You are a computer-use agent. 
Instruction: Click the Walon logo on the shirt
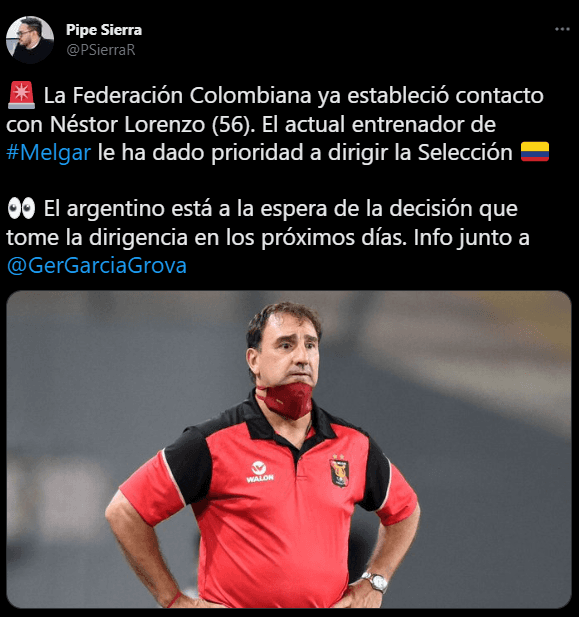pyautogui.click(x=259, y=472)
